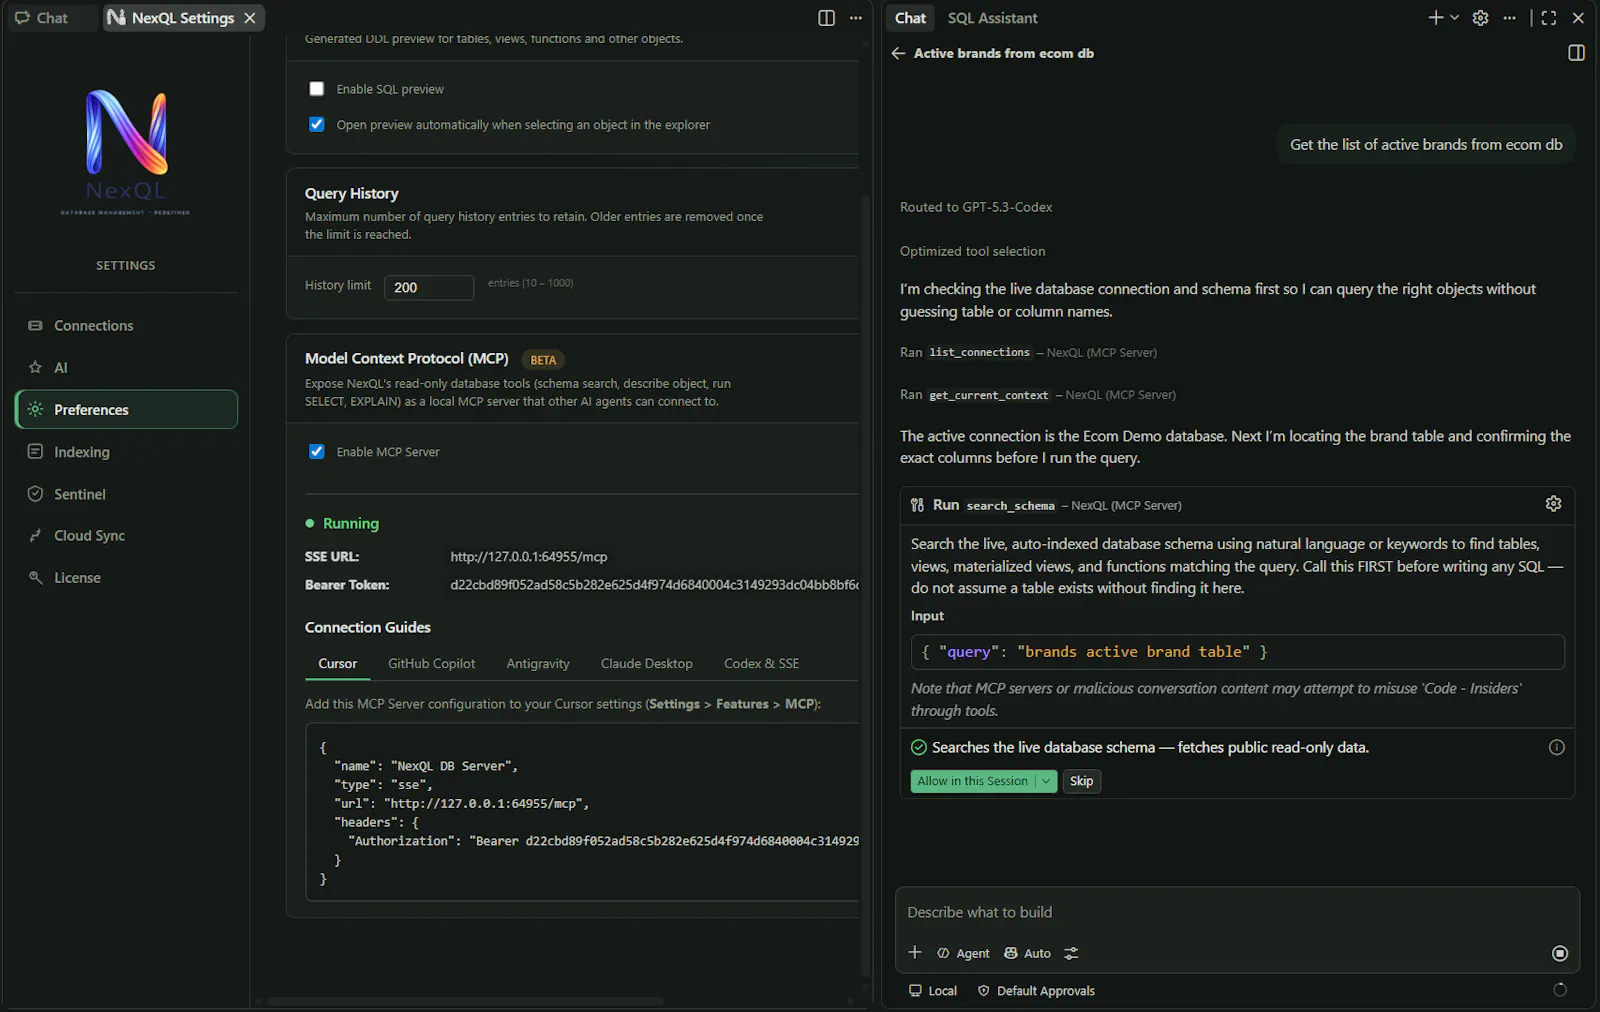Image resolution: width=1600 pixels, height=1012 pixels.
Task: Switch to the Antigravity guide tab
Action: click(x=538, y=664)
